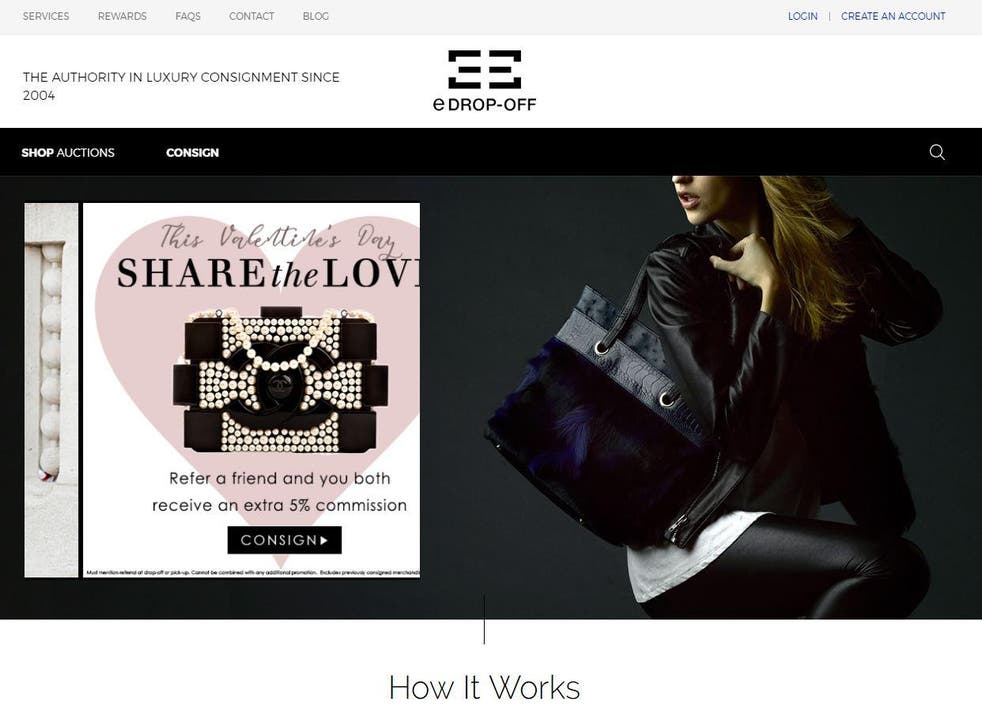Click the eDrop-Off logo
The image size is (982, 726).
[x=485, y=81]
